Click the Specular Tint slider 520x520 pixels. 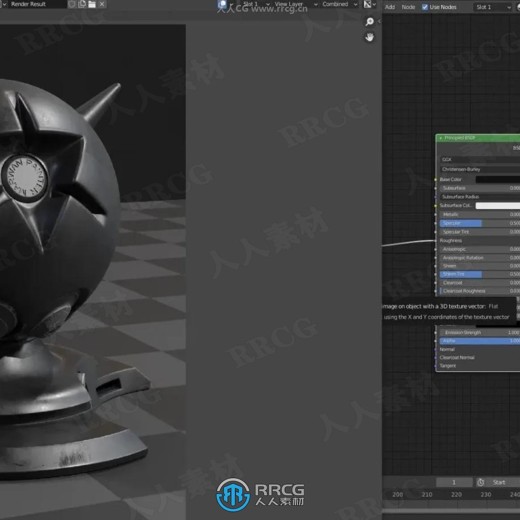point(480,232)
